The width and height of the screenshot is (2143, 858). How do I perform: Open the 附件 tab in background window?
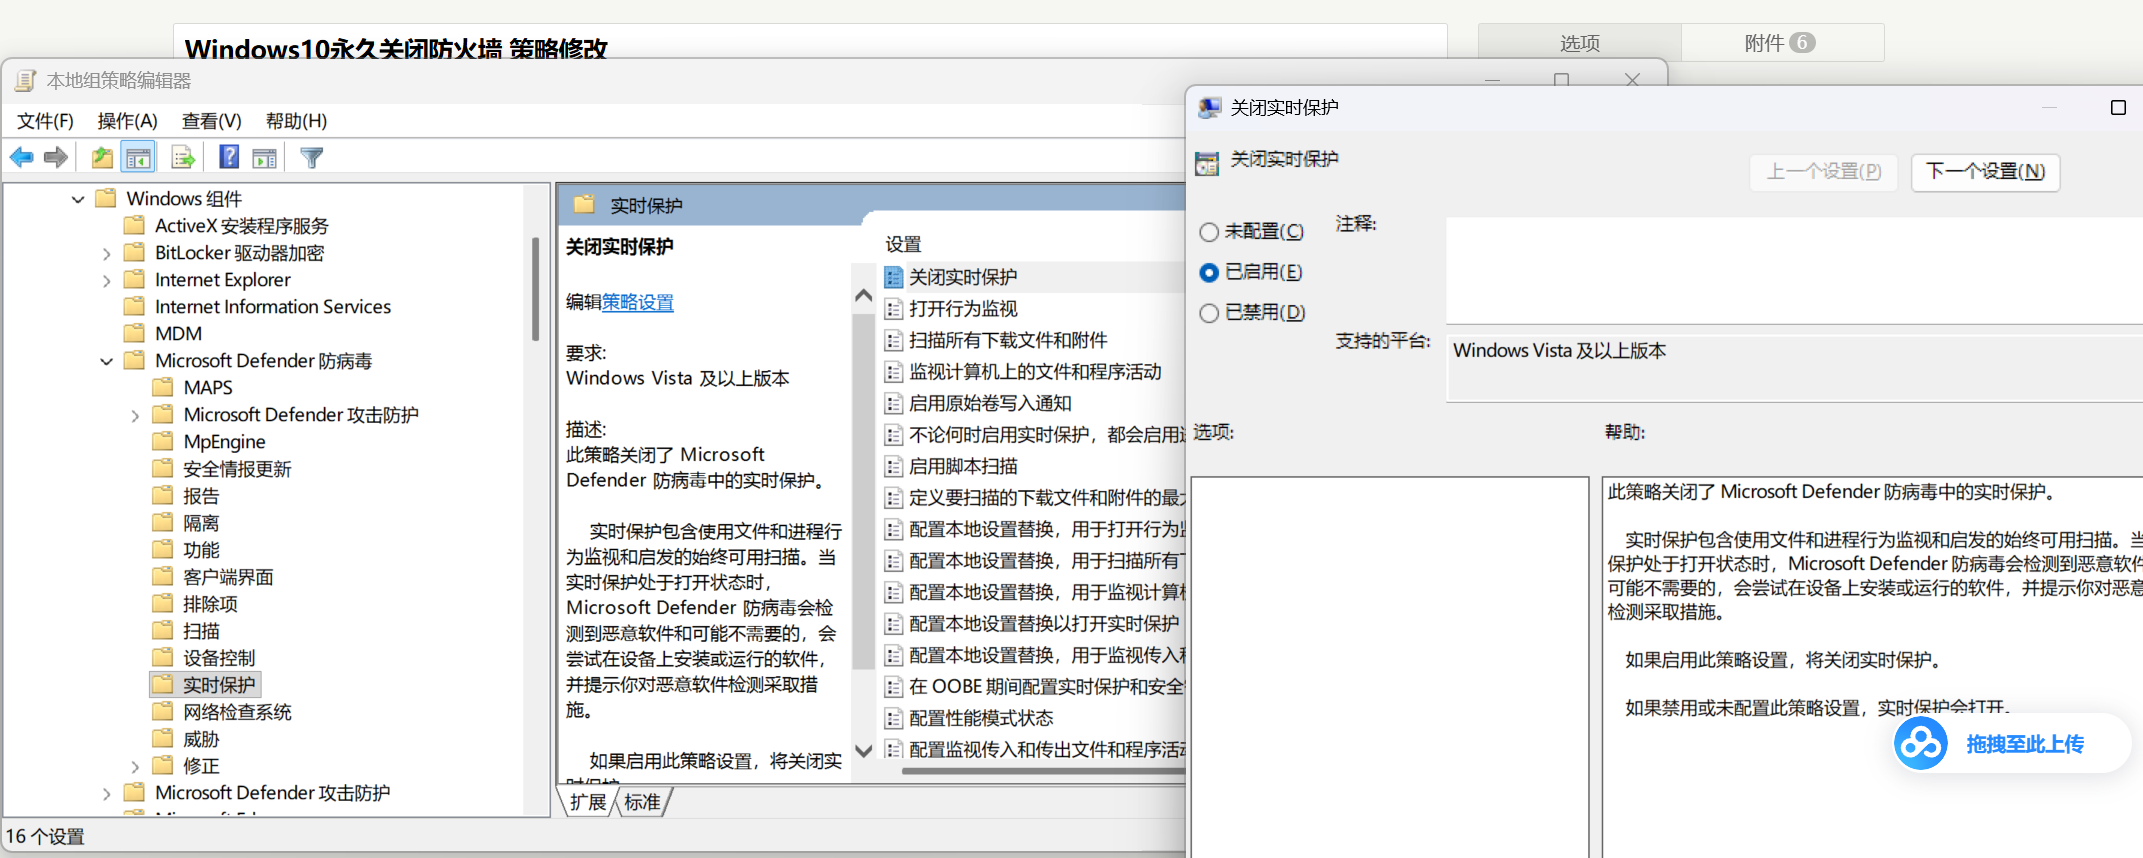1783,43
